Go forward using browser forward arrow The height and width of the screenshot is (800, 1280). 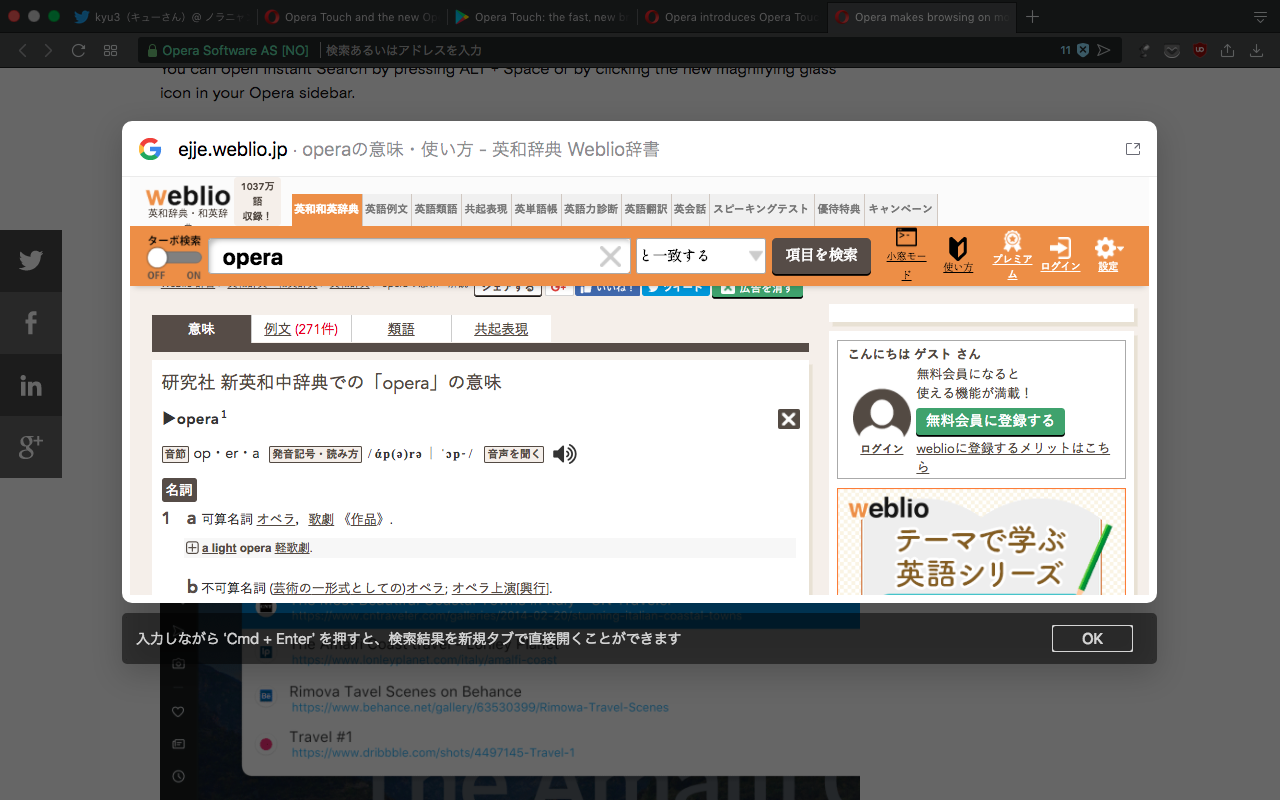(48, 50)
